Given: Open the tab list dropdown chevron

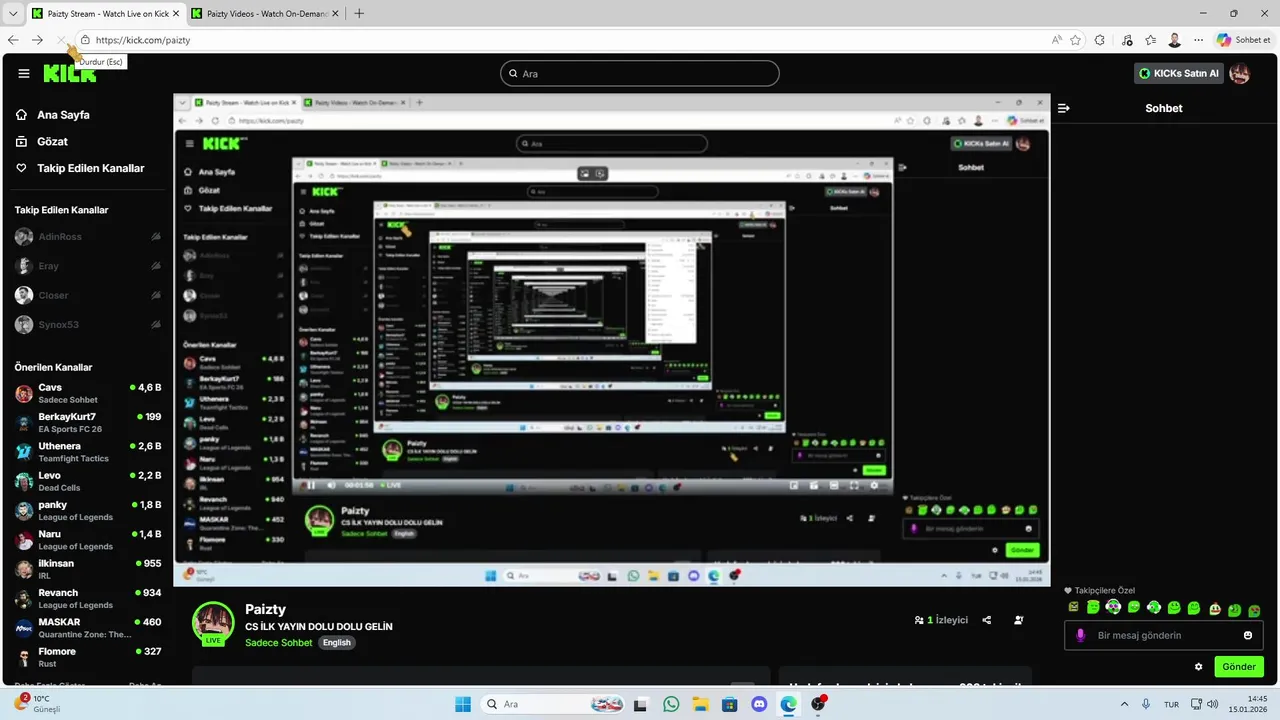Looking at the screenshot, I should tap(12, 13).
